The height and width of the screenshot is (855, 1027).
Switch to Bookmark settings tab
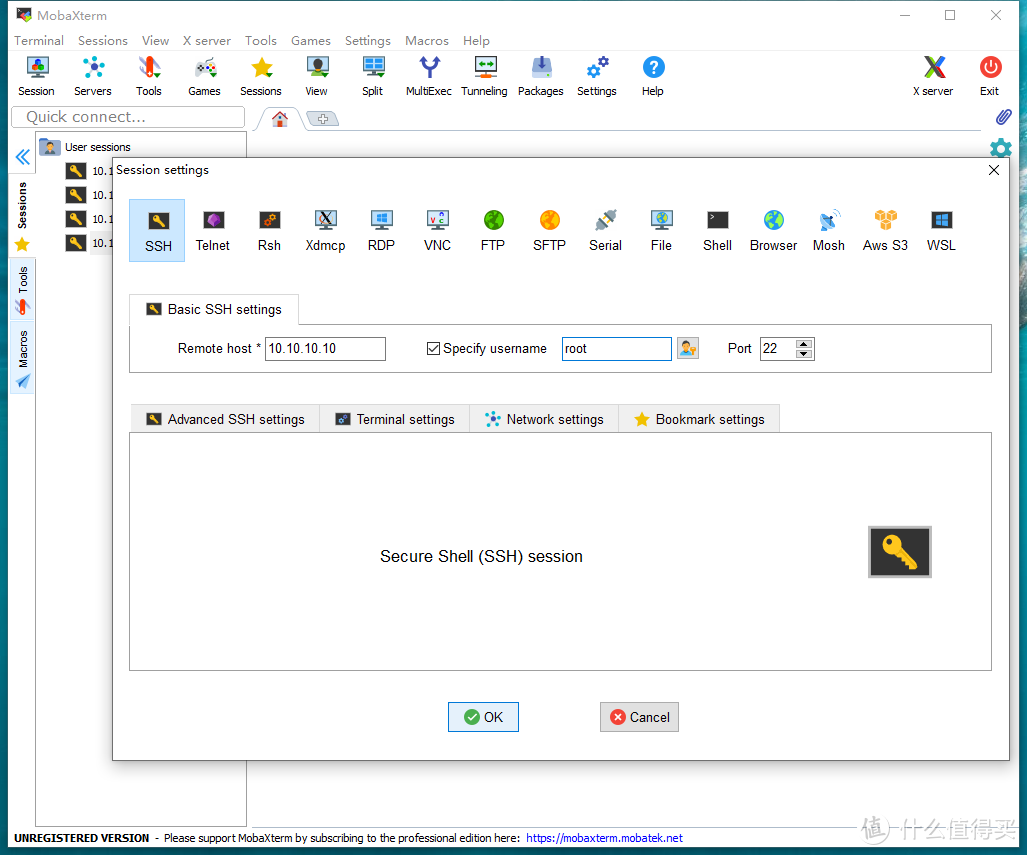(700, 419)
